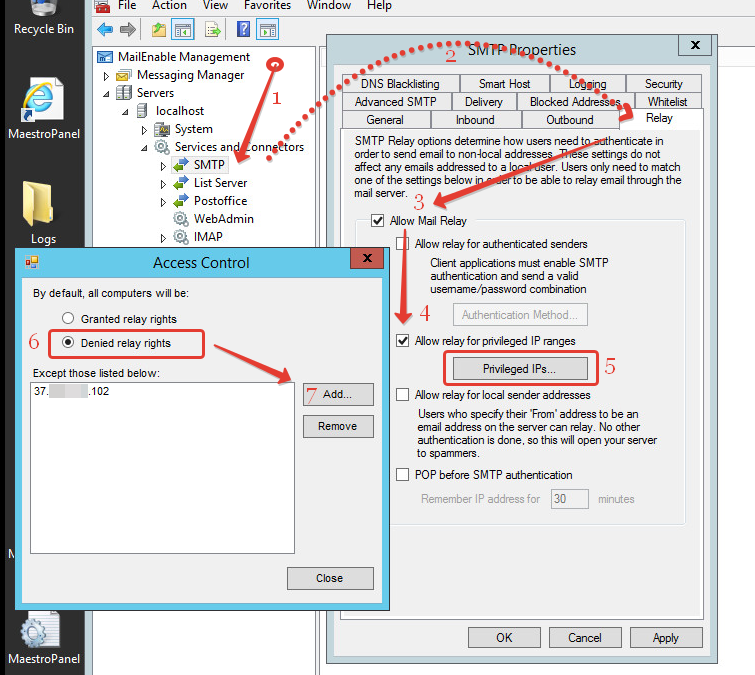755x675 pixels.
Task: Click the Servers node icon
Action: coord(124,92)
